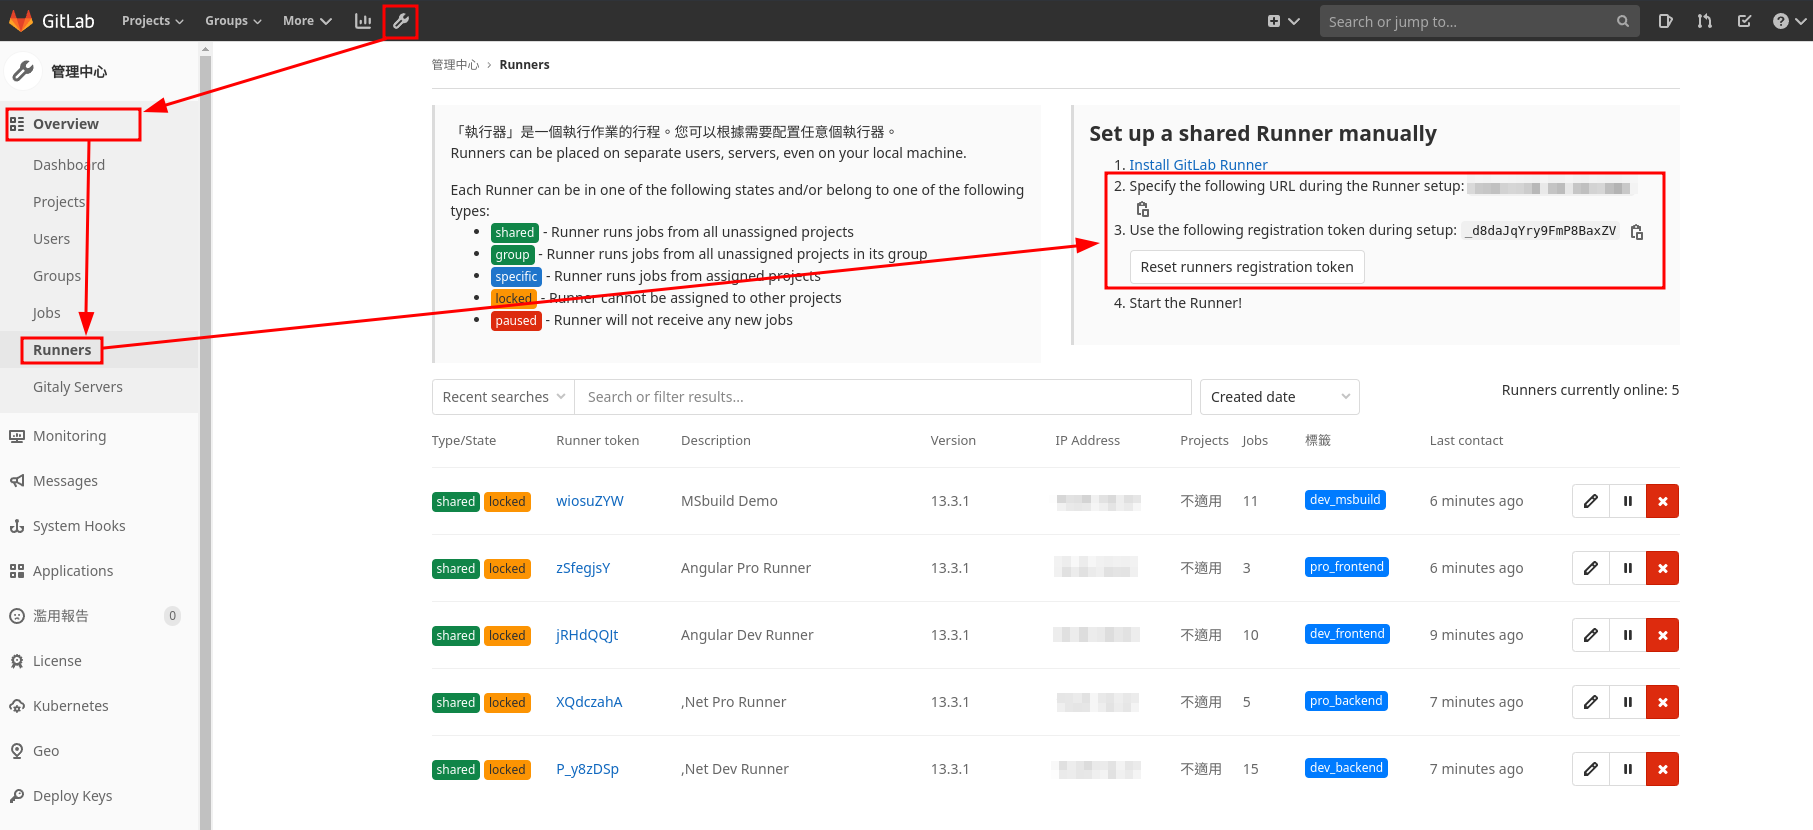The image size is (1813, 830).
Task: Open the GitLab logo home link
Action: (52, 20)
